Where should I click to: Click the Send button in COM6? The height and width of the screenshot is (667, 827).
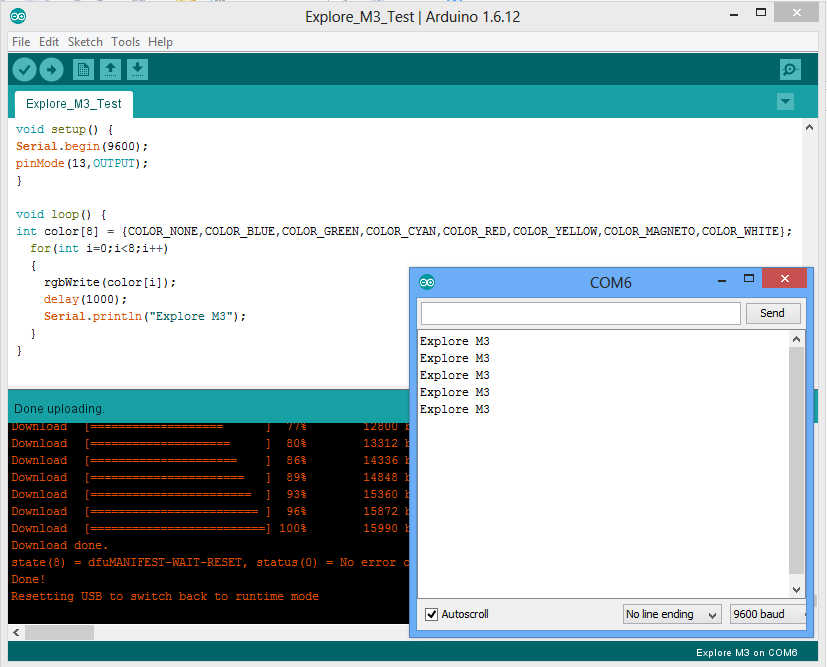pos(773,313)
